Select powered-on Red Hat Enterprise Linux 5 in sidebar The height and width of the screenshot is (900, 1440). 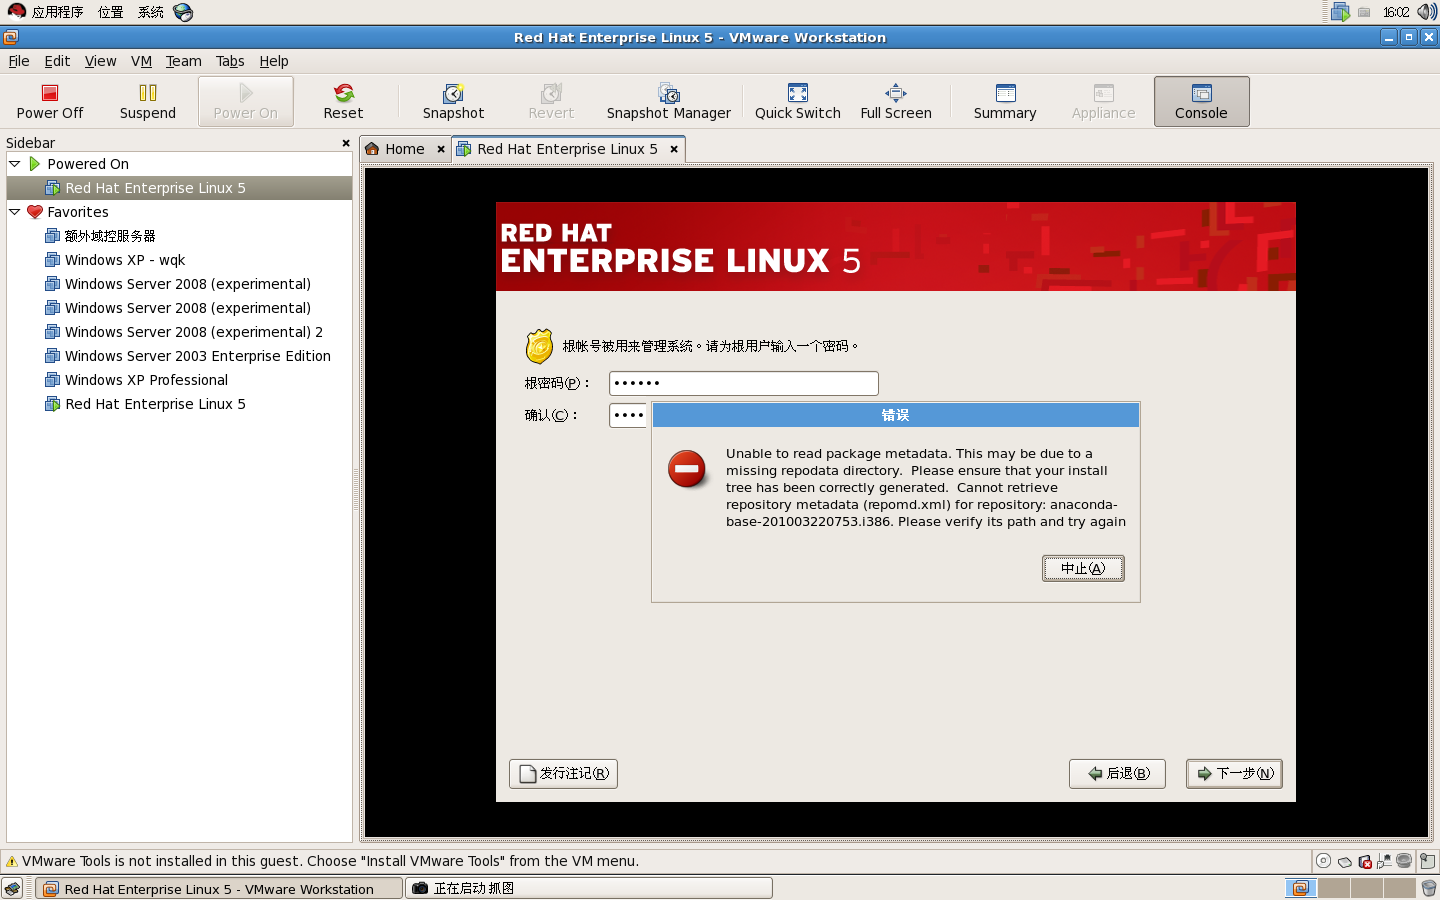(x=179, y=188)
